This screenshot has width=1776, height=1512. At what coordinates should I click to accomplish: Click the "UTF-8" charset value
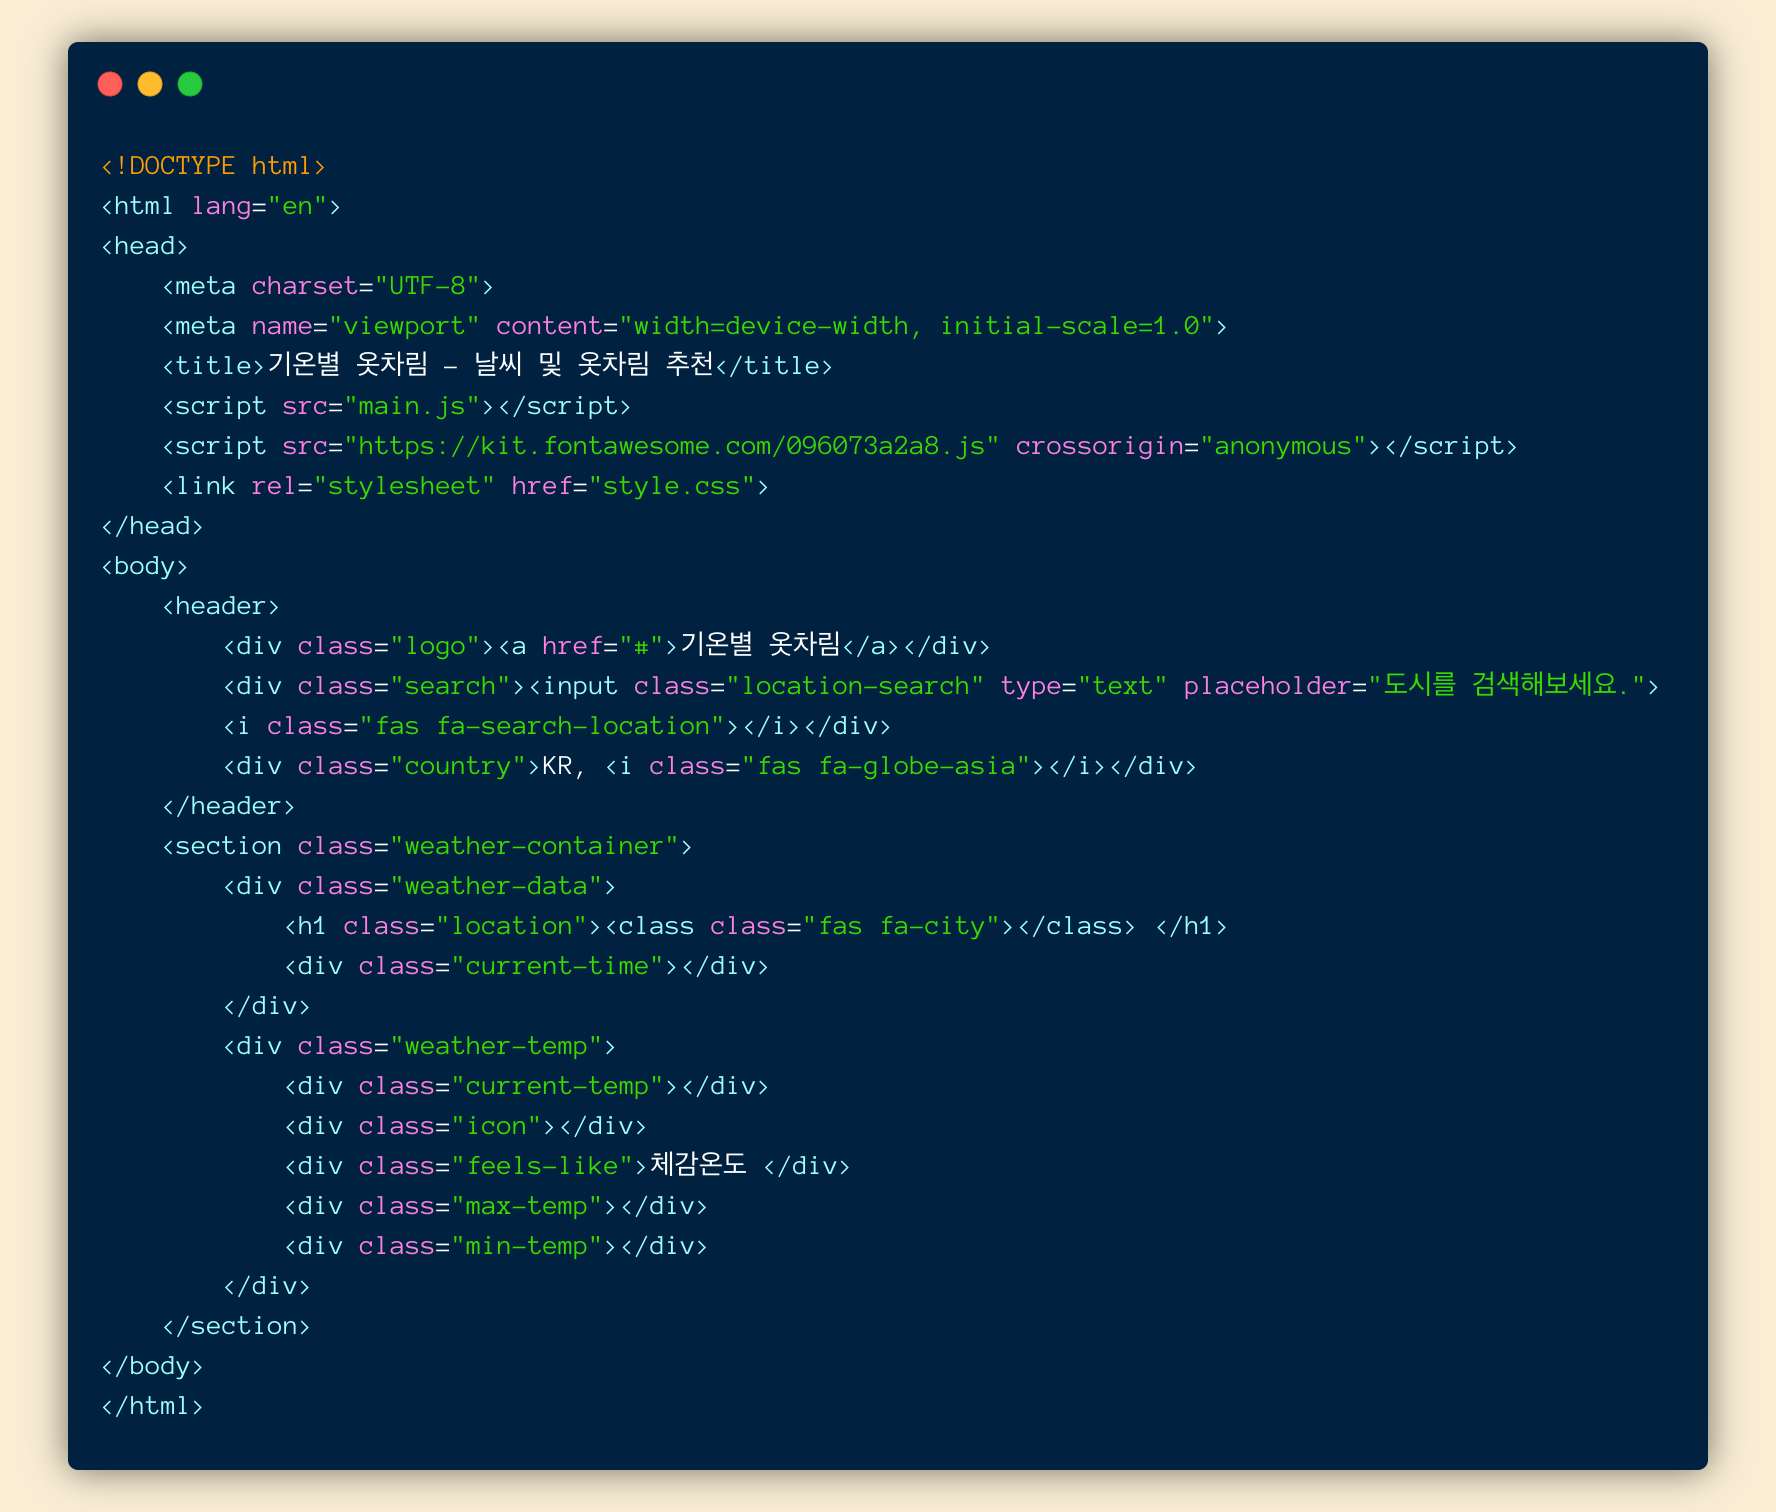point(428,286)
